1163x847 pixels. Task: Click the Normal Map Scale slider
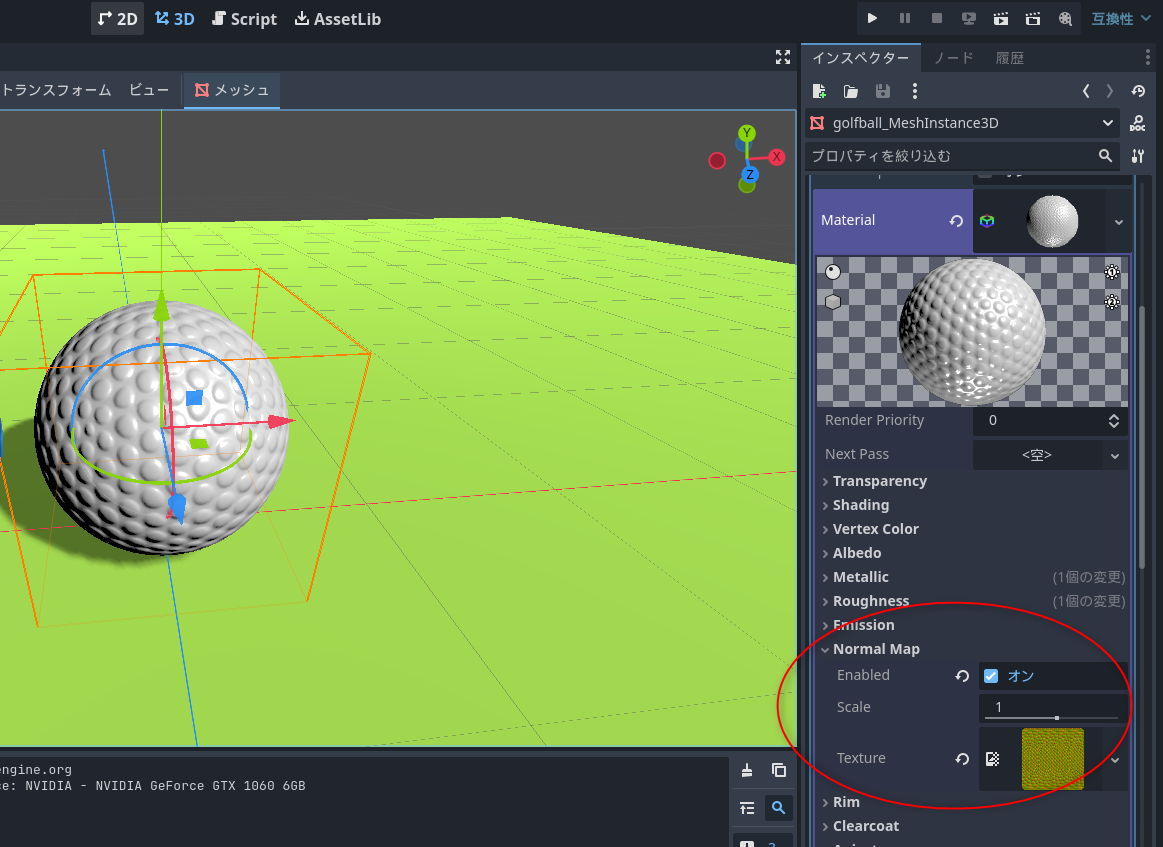point(1050,718)
